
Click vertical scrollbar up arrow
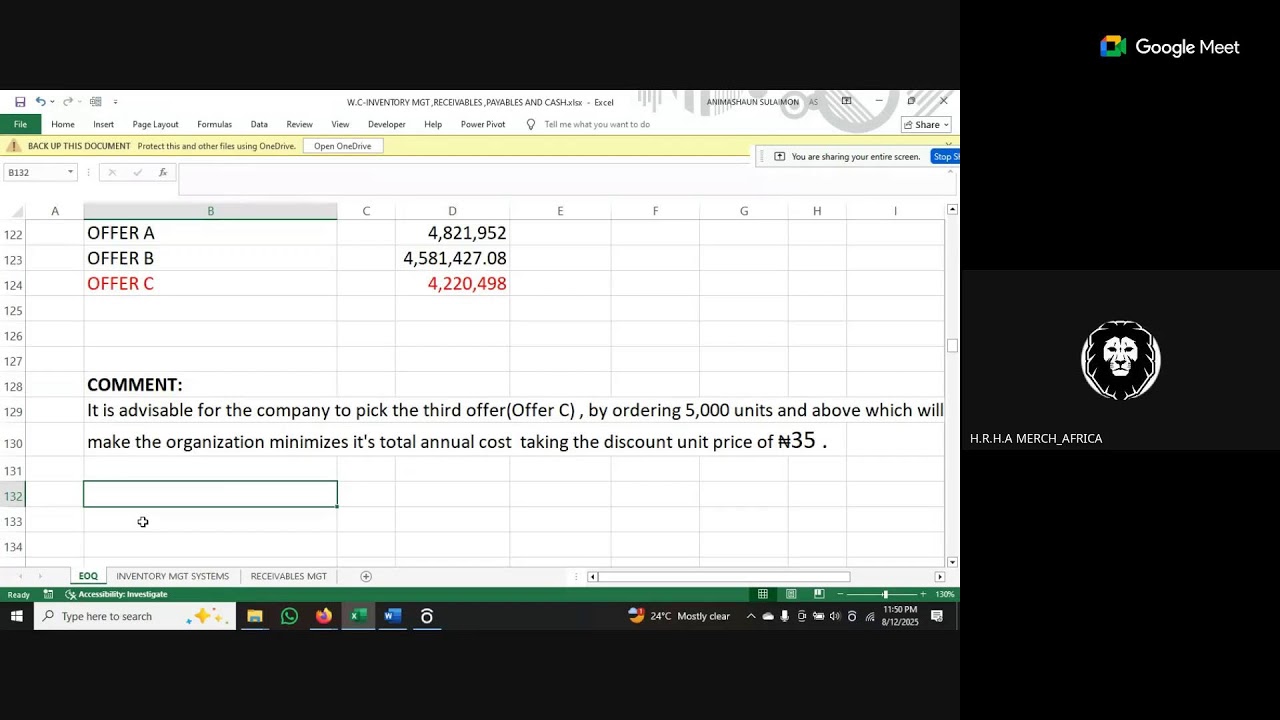[952, 209]
